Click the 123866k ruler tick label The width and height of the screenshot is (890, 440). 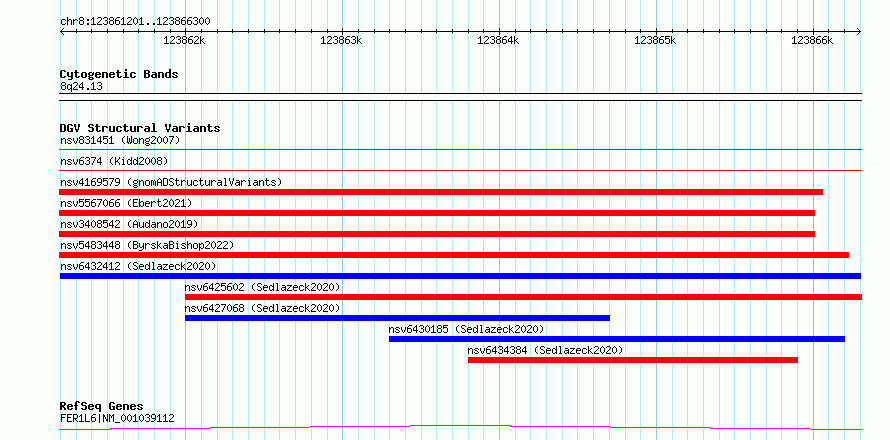click(x=812, y=40)
